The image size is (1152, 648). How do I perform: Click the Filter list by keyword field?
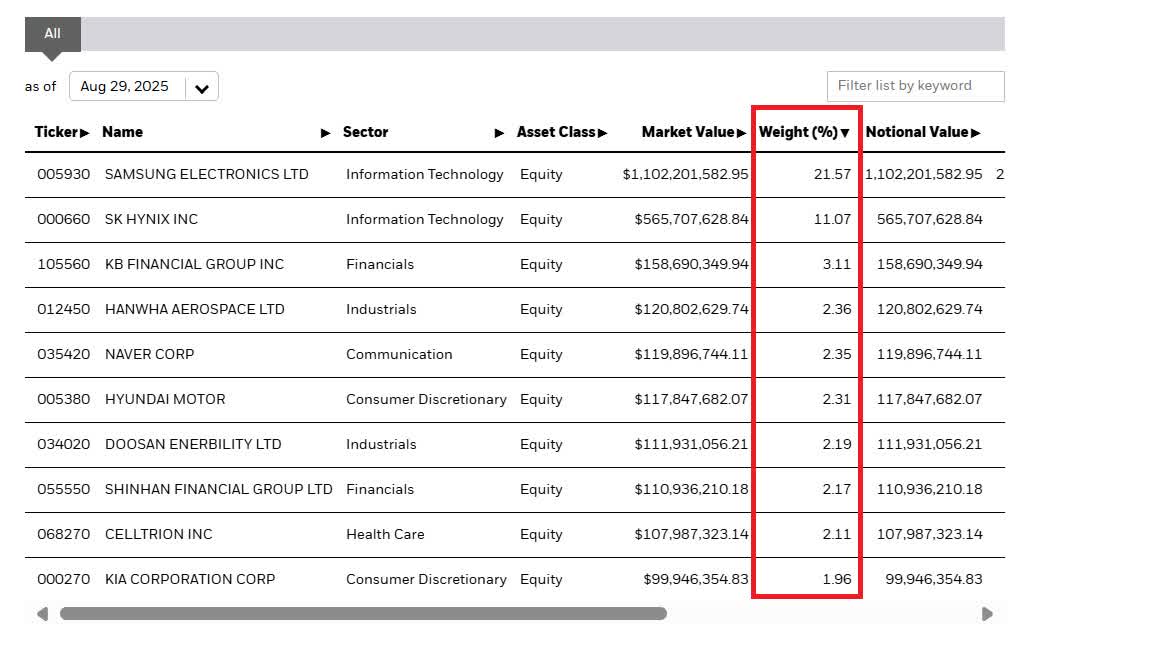[915, 86]
